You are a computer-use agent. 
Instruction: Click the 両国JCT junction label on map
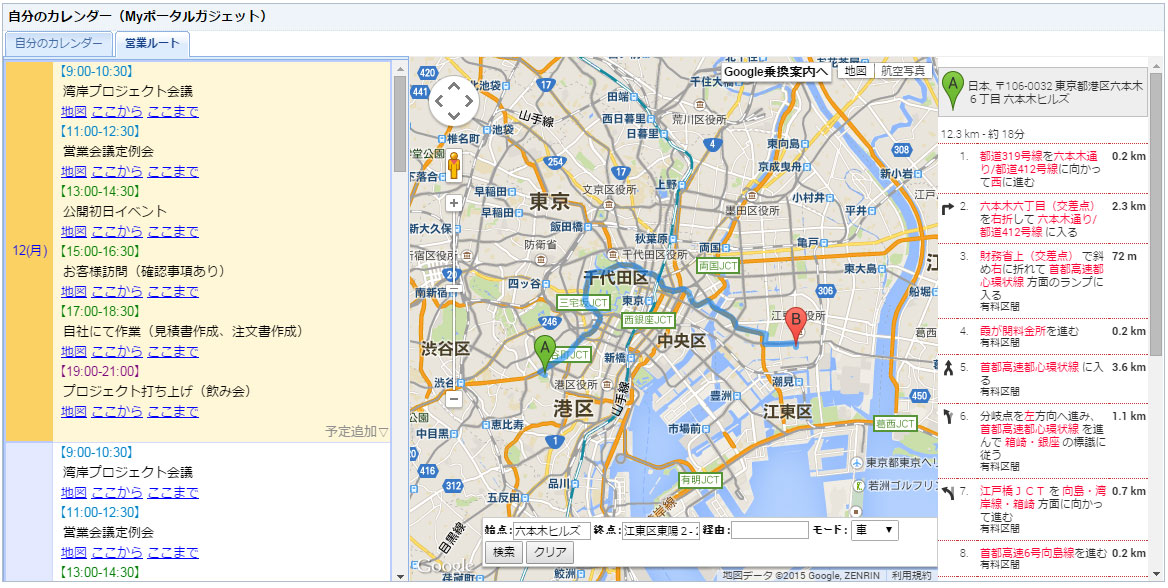717,265
